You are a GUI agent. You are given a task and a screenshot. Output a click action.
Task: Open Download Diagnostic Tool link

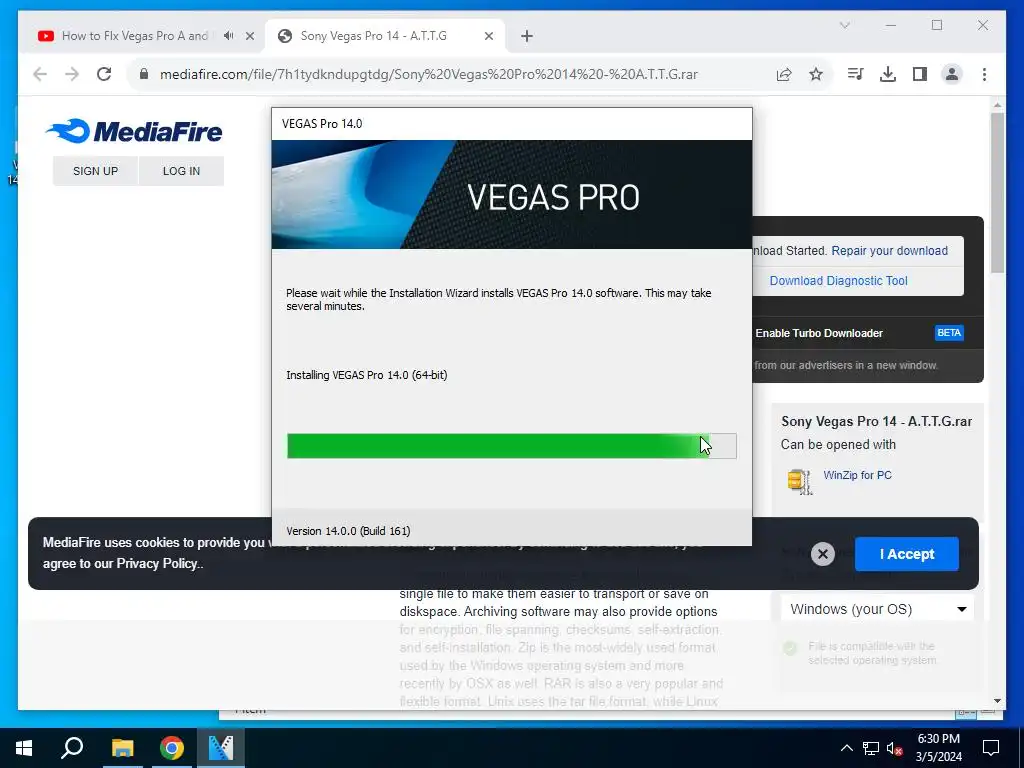point(839,281)
